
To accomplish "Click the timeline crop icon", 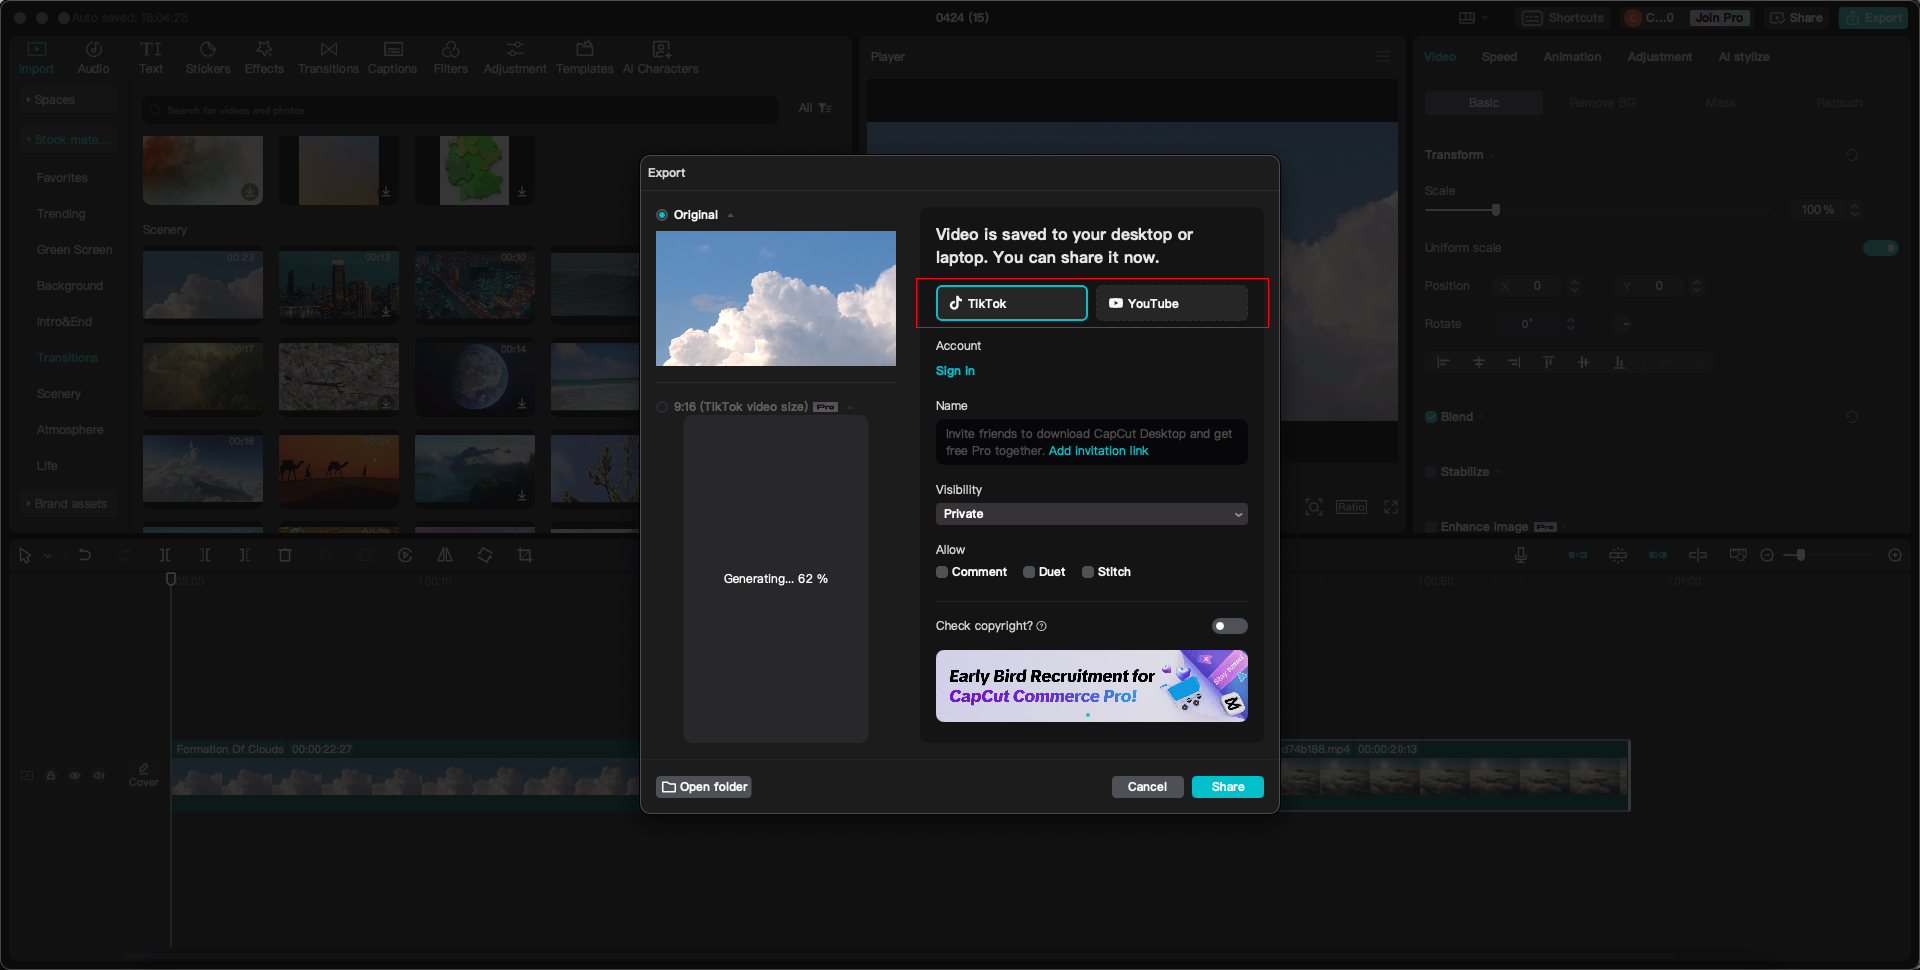I will [525, 555].
